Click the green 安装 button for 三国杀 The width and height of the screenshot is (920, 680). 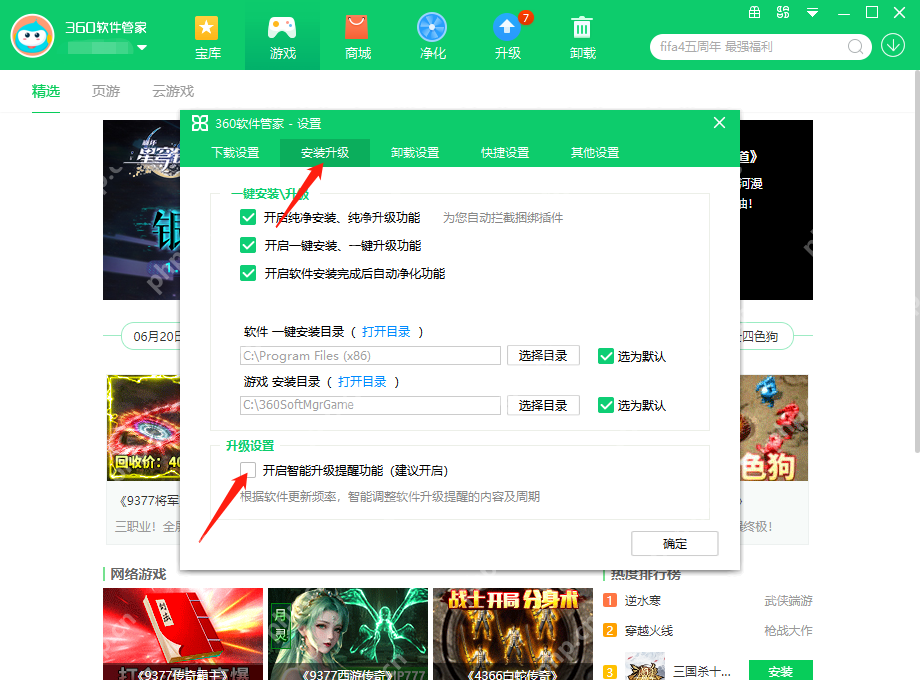pos(780,671)
